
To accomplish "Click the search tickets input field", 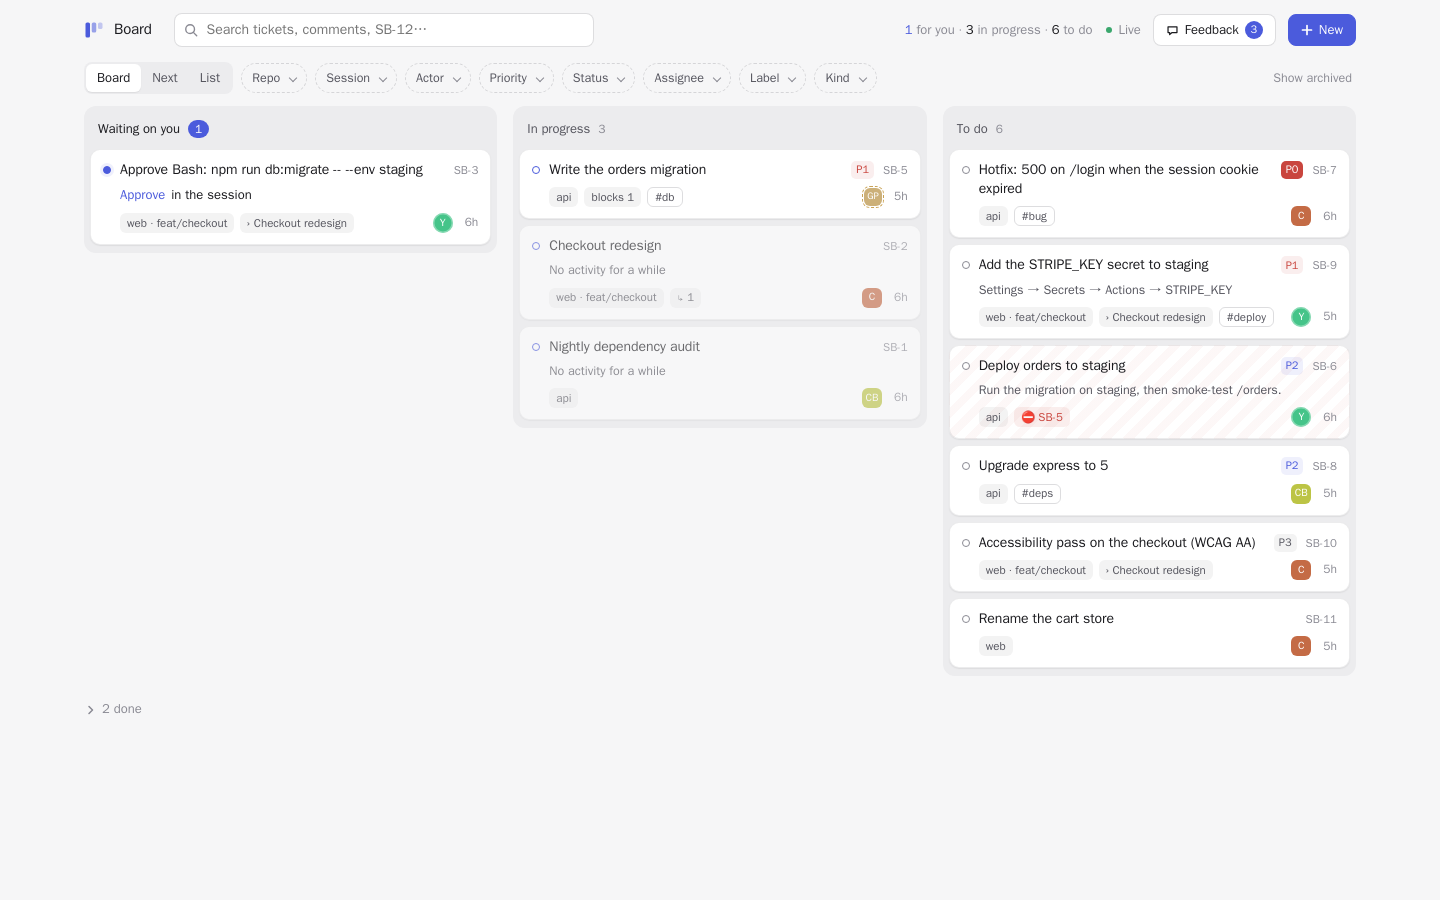I will point(384,30).
